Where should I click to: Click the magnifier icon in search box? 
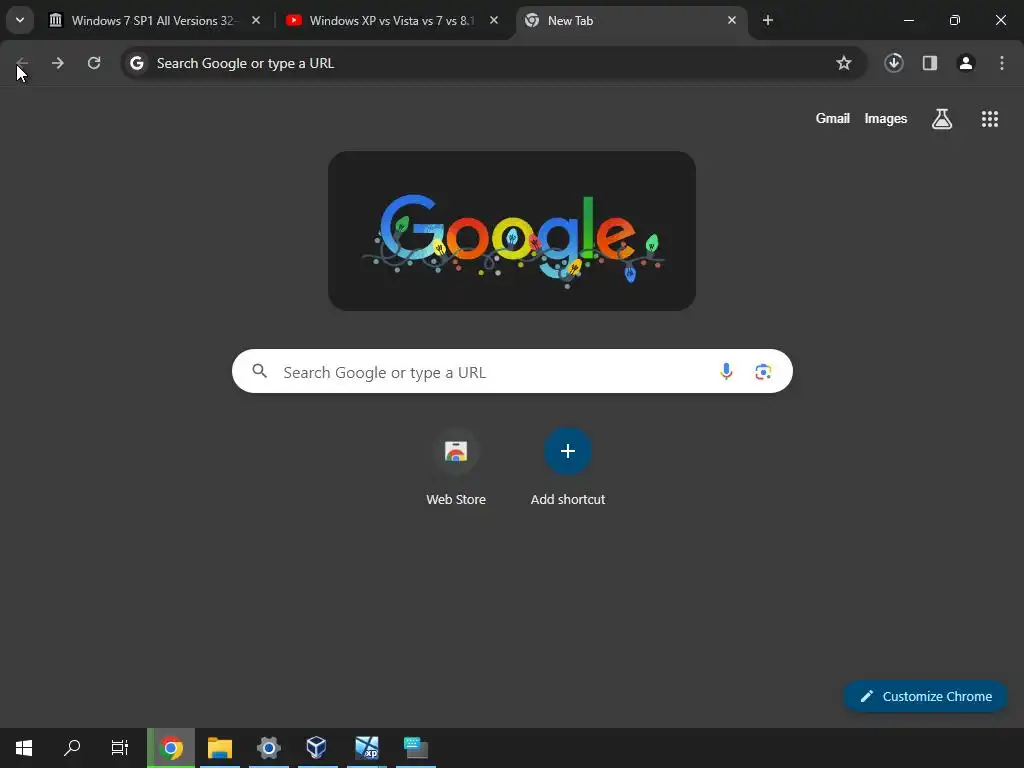tap(259, 372)
